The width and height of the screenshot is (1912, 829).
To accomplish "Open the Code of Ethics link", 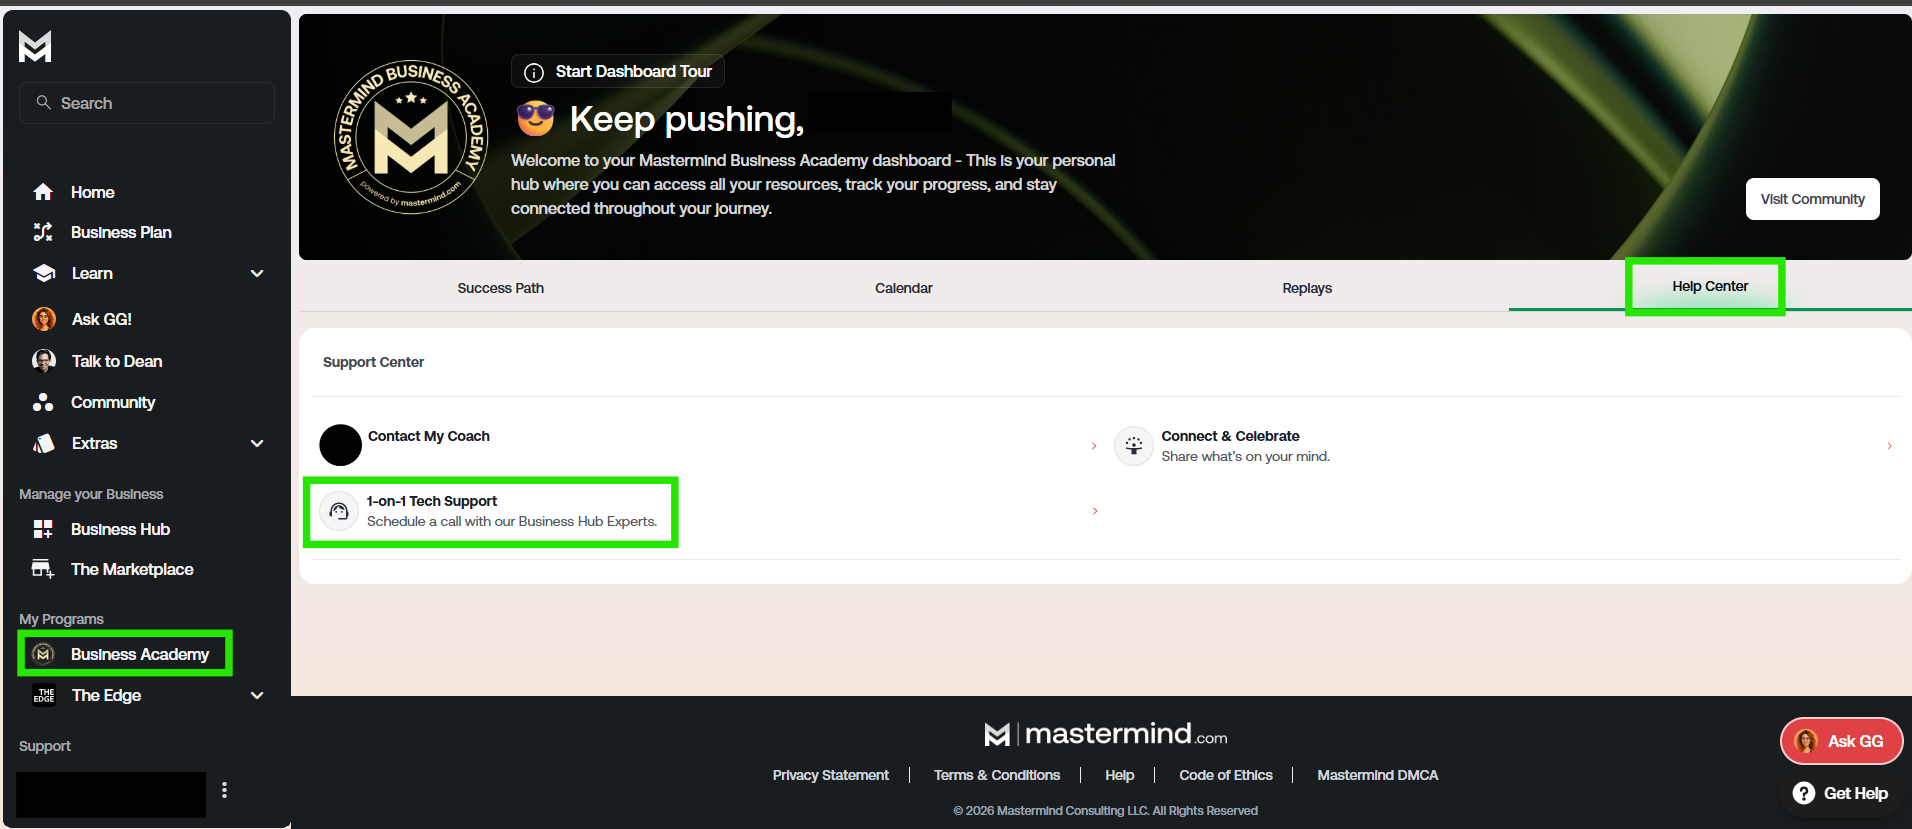I will pos(1226,775).
